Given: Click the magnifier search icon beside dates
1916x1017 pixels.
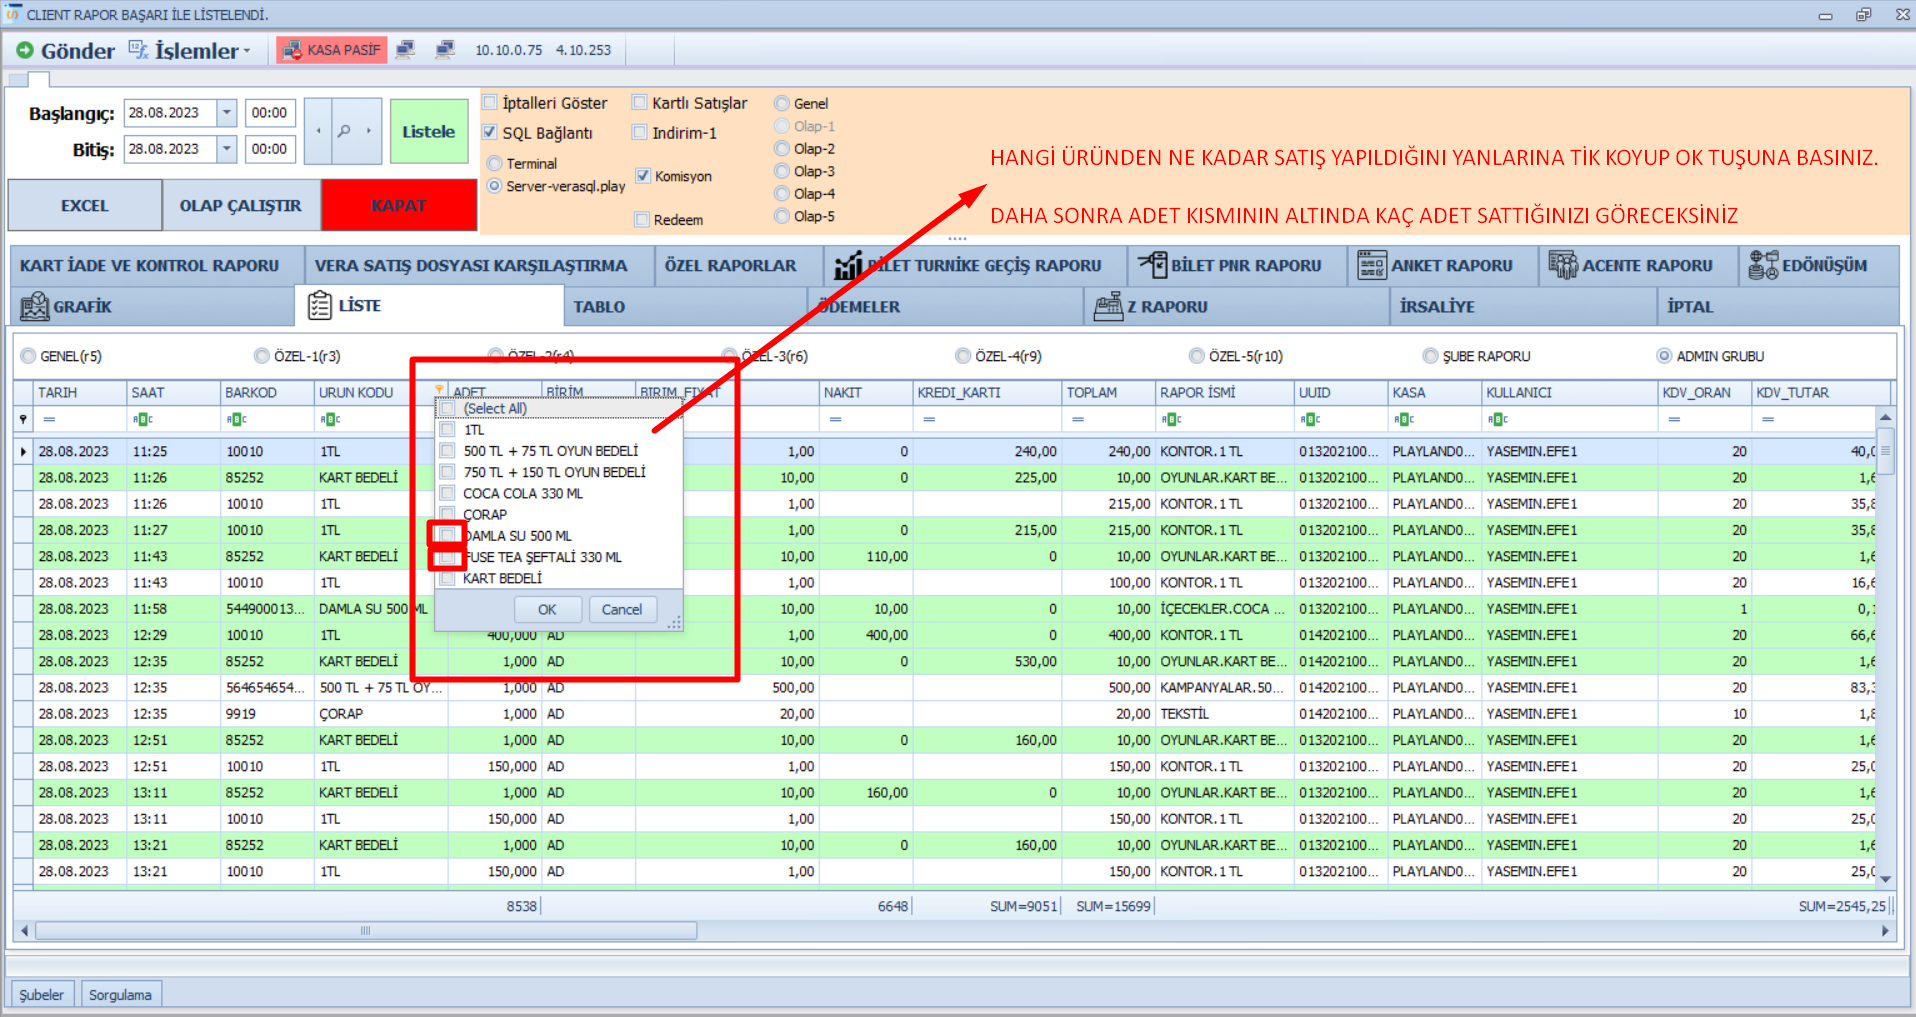Looking at the screenshot, I should [x=343, y=131].
